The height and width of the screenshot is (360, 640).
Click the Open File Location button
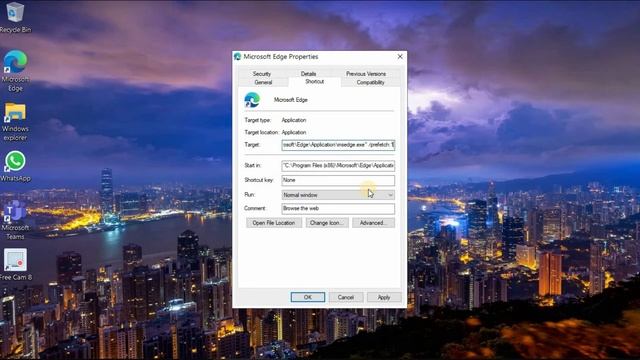pyautogui.click(x=273, y=223)
